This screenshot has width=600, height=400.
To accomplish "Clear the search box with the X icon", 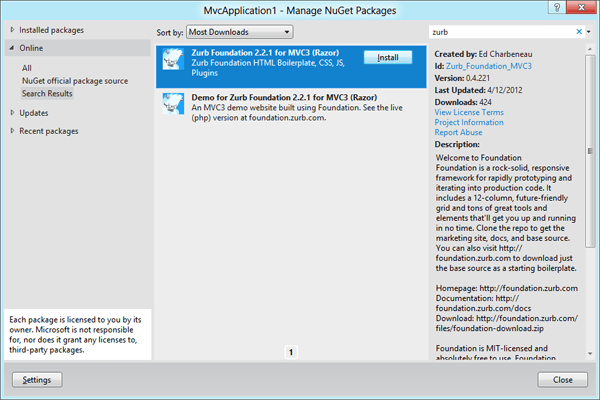I will (579, 32).
